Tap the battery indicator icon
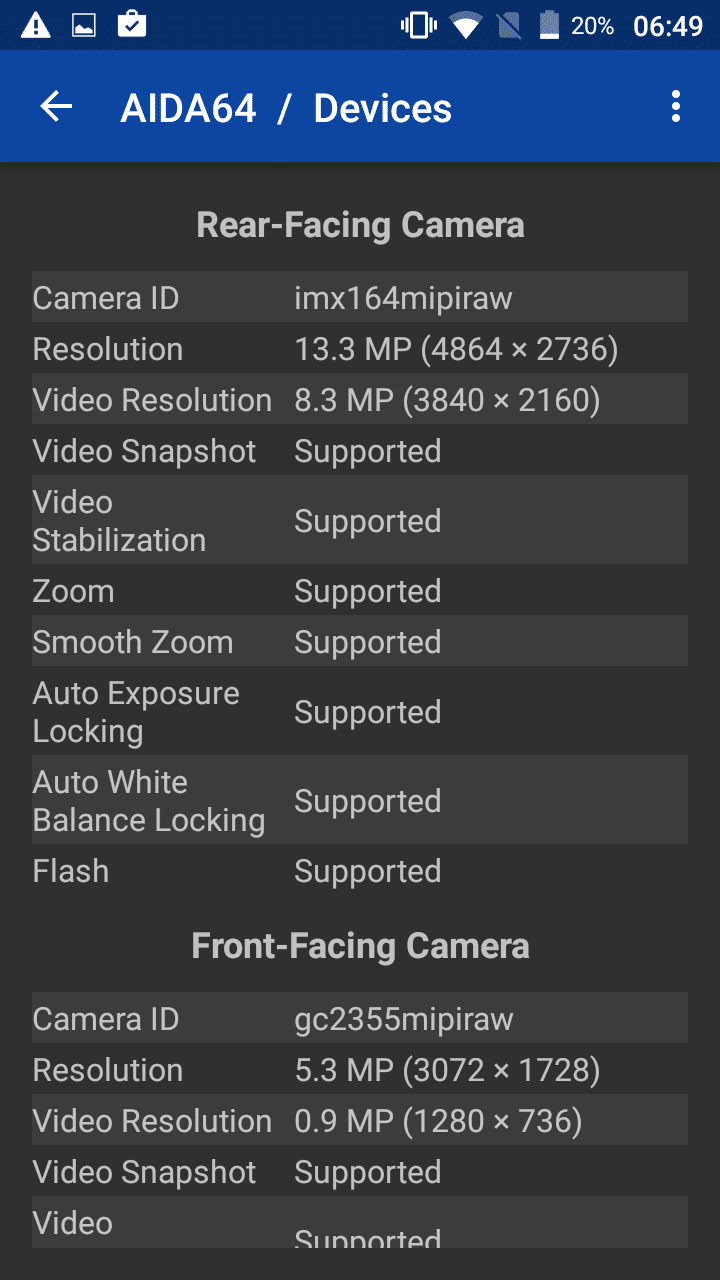 point(549,25)
